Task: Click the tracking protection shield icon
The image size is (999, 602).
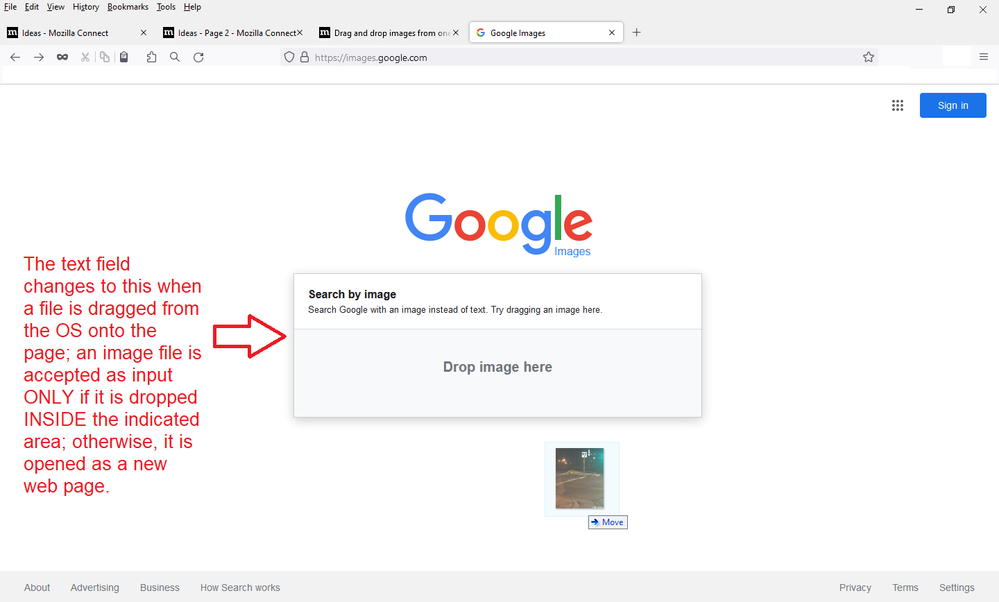Action: [x=290, y=58]
